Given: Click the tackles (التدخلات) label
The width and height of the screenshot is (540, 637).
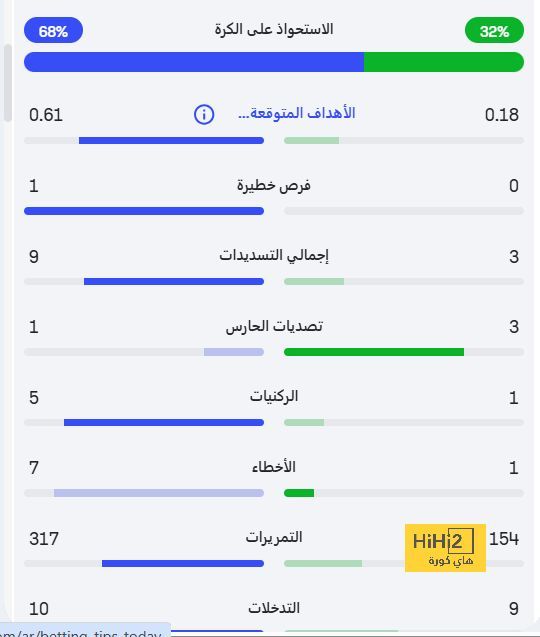Looking at the screenshot, I should pos(274,608).
